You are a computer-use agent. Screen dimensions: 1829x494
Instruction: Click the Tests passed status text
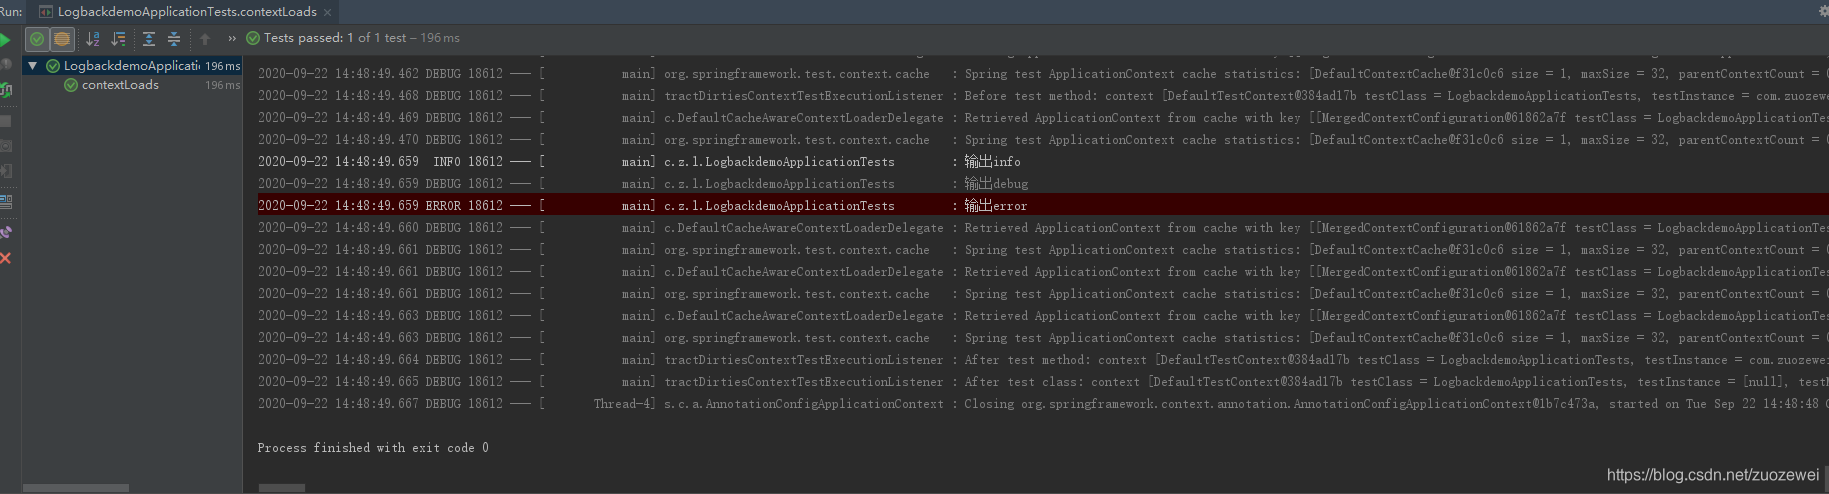coord(362,38)
